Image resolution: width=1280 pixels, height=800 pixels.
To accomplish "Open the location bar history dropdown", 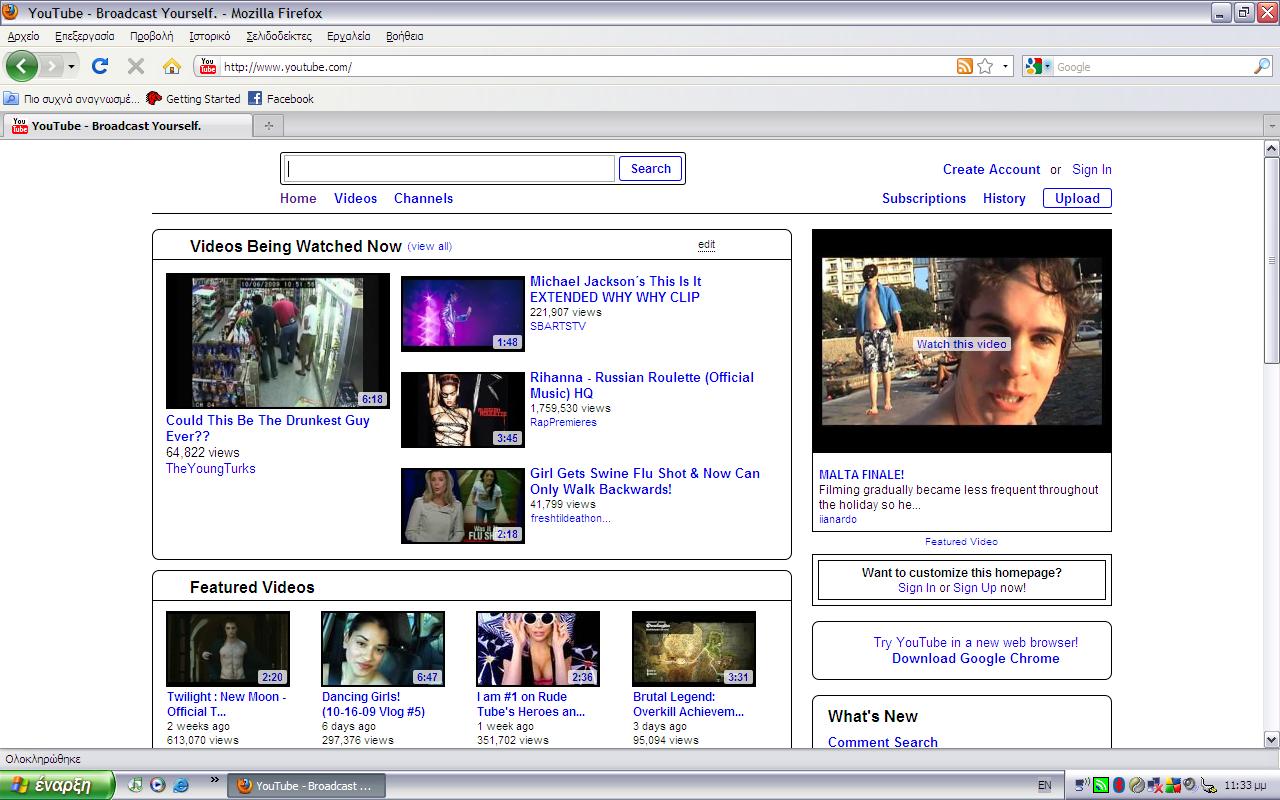I will [1006, 67].
